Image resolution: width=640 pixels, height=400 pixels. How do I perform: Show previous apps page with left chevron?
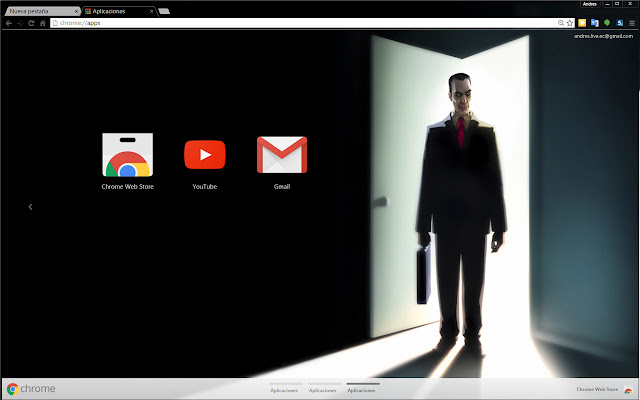[x=30, y=207]
